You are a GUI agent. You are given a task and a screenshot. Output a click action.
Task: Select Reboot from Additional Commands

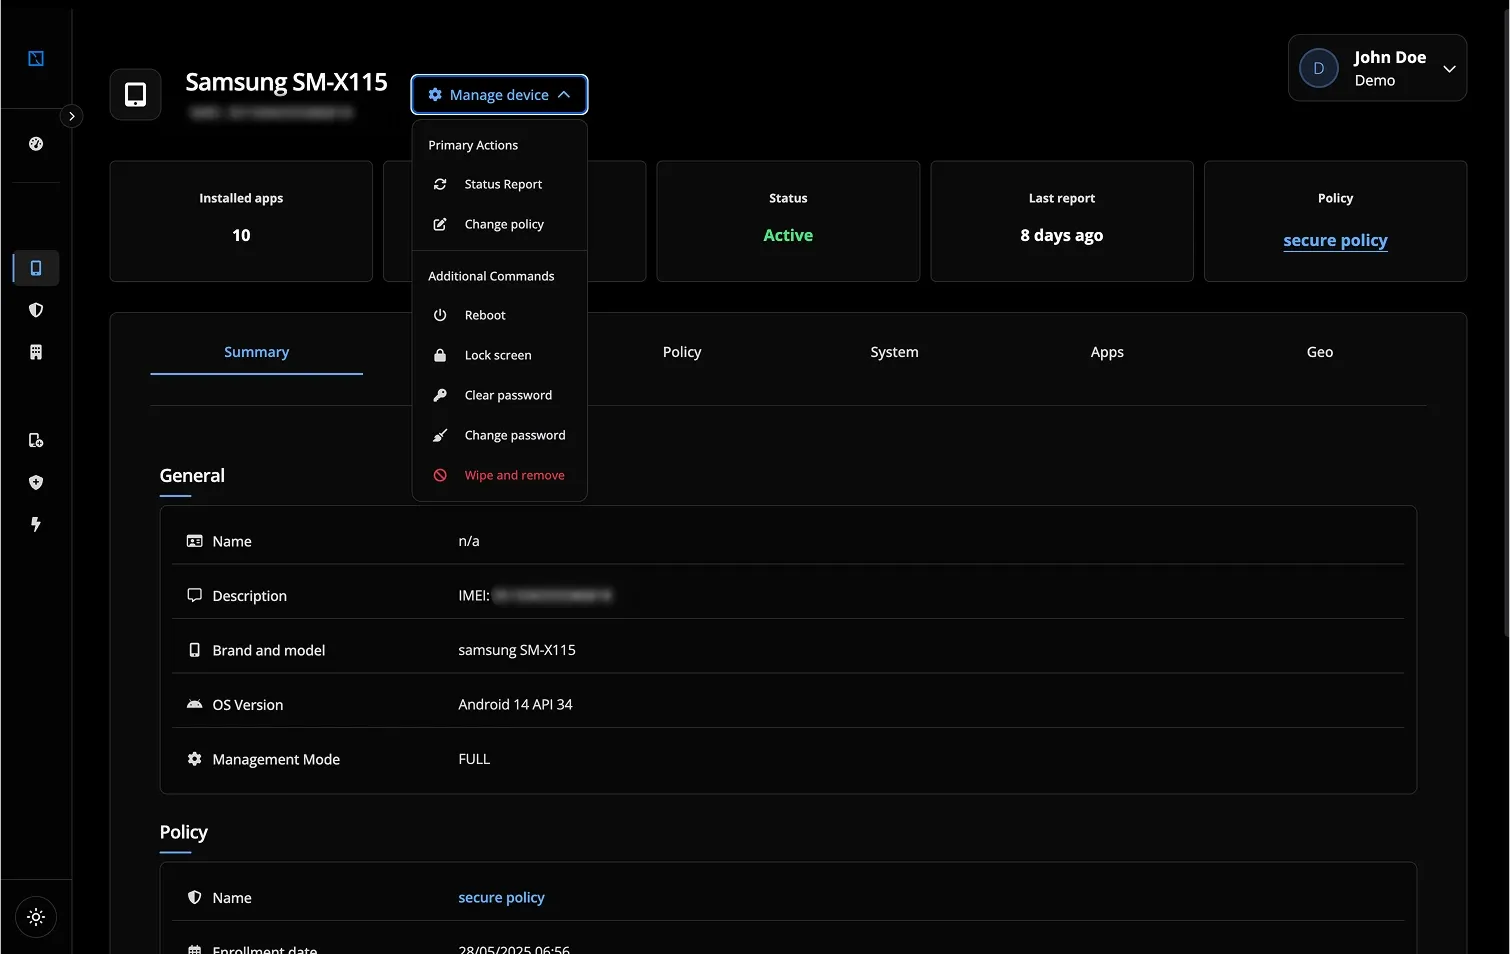click(485, 315)
